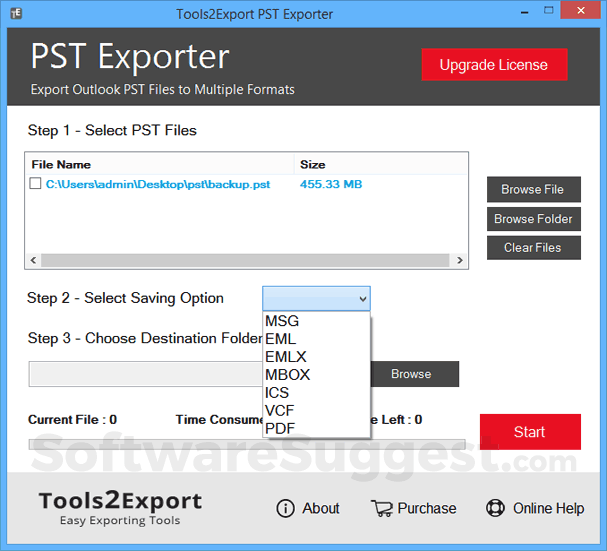Click the Size column header
This screenshot has width=607, height=551.
pyautogui.click(x=381, y=165)
